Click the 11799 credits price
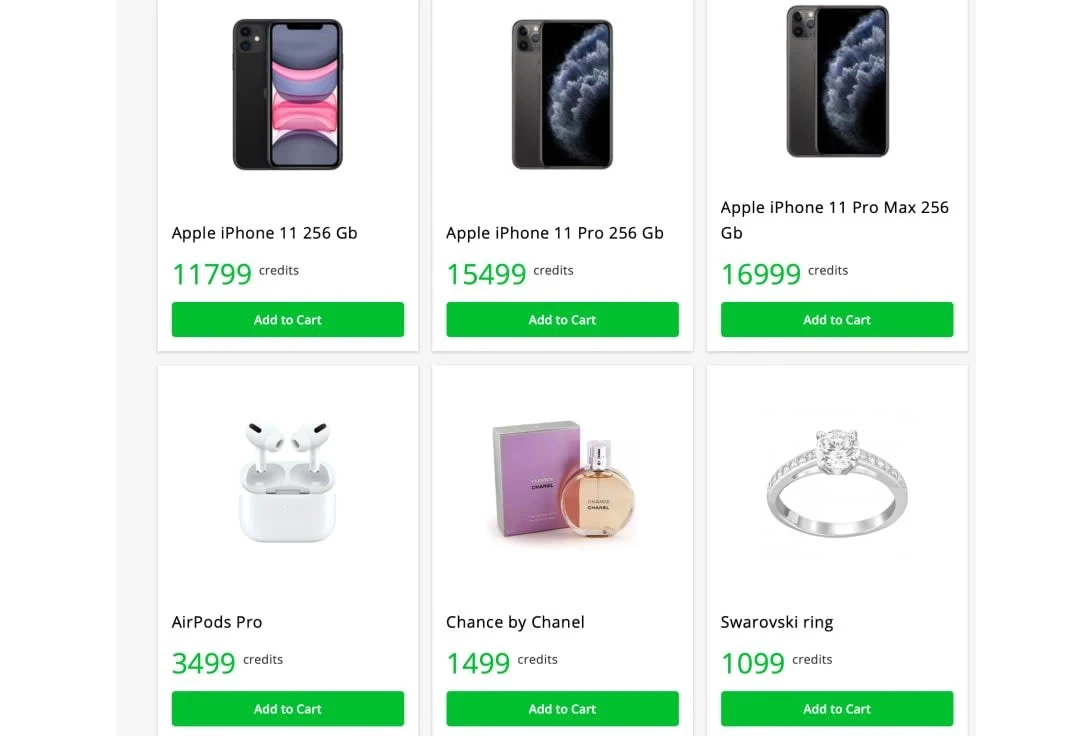Viewport: 1086px width, 736px height. 212,274
